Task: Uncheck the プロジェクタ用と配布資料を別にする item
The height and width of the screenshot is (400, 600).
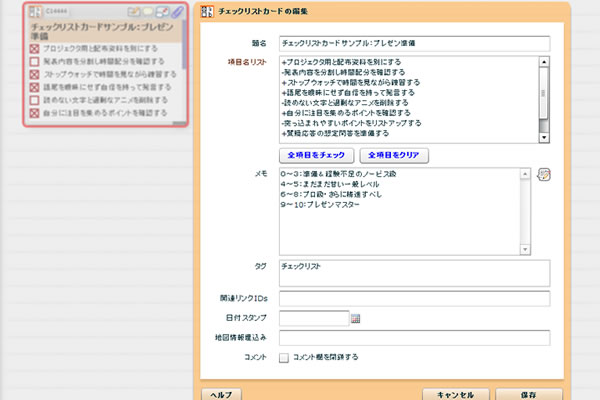Action: pos(36,47)
